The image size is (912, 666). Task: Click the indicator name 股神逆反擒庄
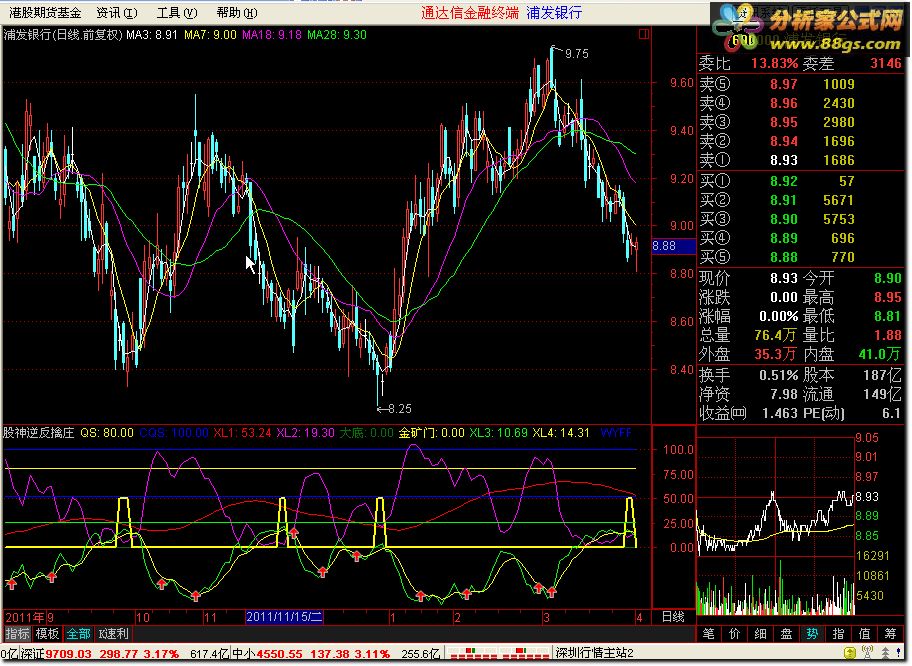pyautogui.click(x=39, y=433)
